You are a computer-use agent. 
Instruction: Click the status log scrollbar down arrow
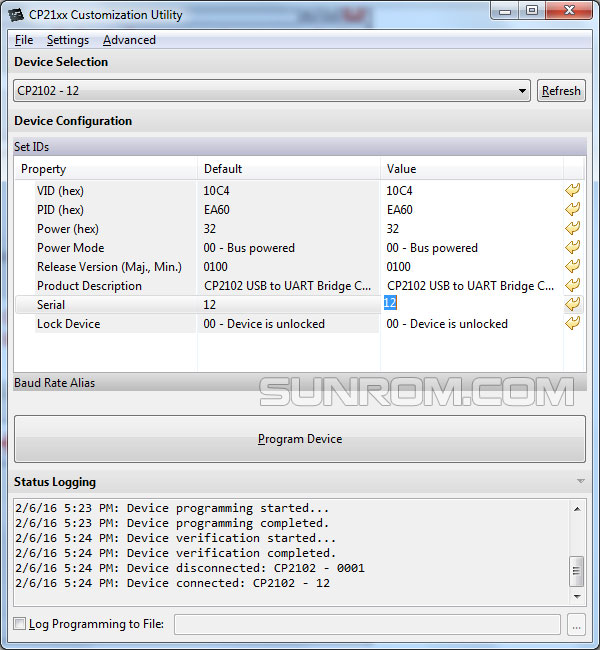(577, 597)
